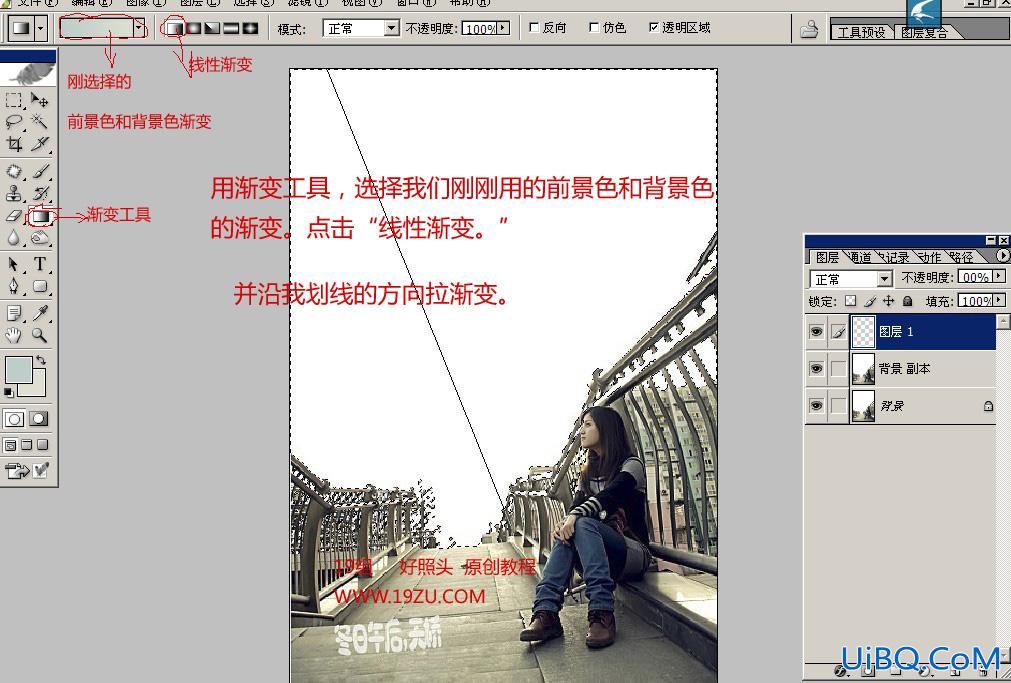Open the File Browser icon in options bar
Viewport: 1011px width, 683px height.
pyautogui.click(x=809, y=29)
